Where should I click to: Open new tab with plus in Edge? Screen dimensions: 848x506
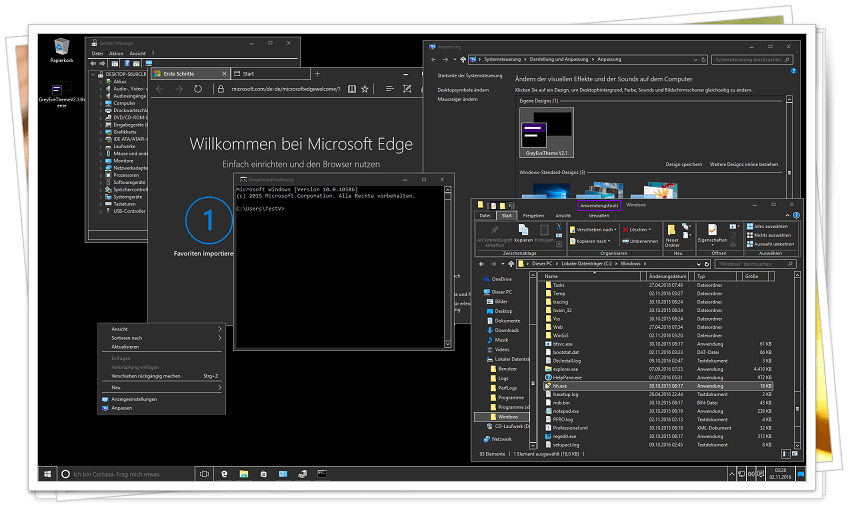317,74
